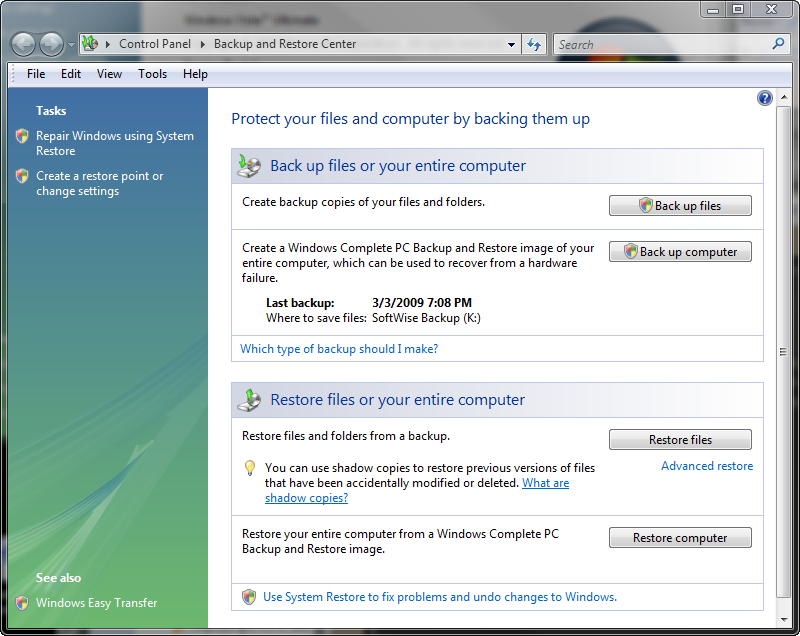Click the vertical scrollbar thumb

point(784,351)
